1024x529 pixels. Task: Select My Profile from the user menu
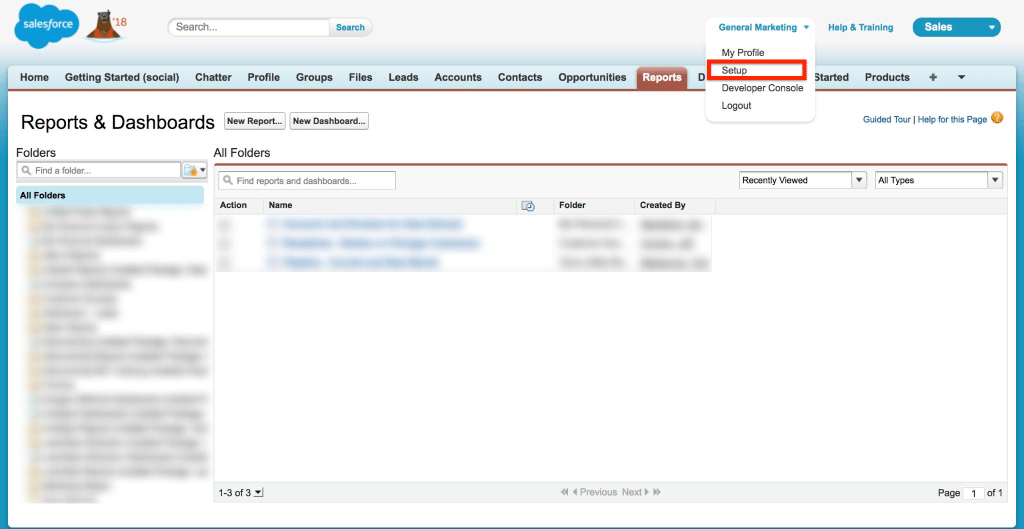click(x=743, y=52)
